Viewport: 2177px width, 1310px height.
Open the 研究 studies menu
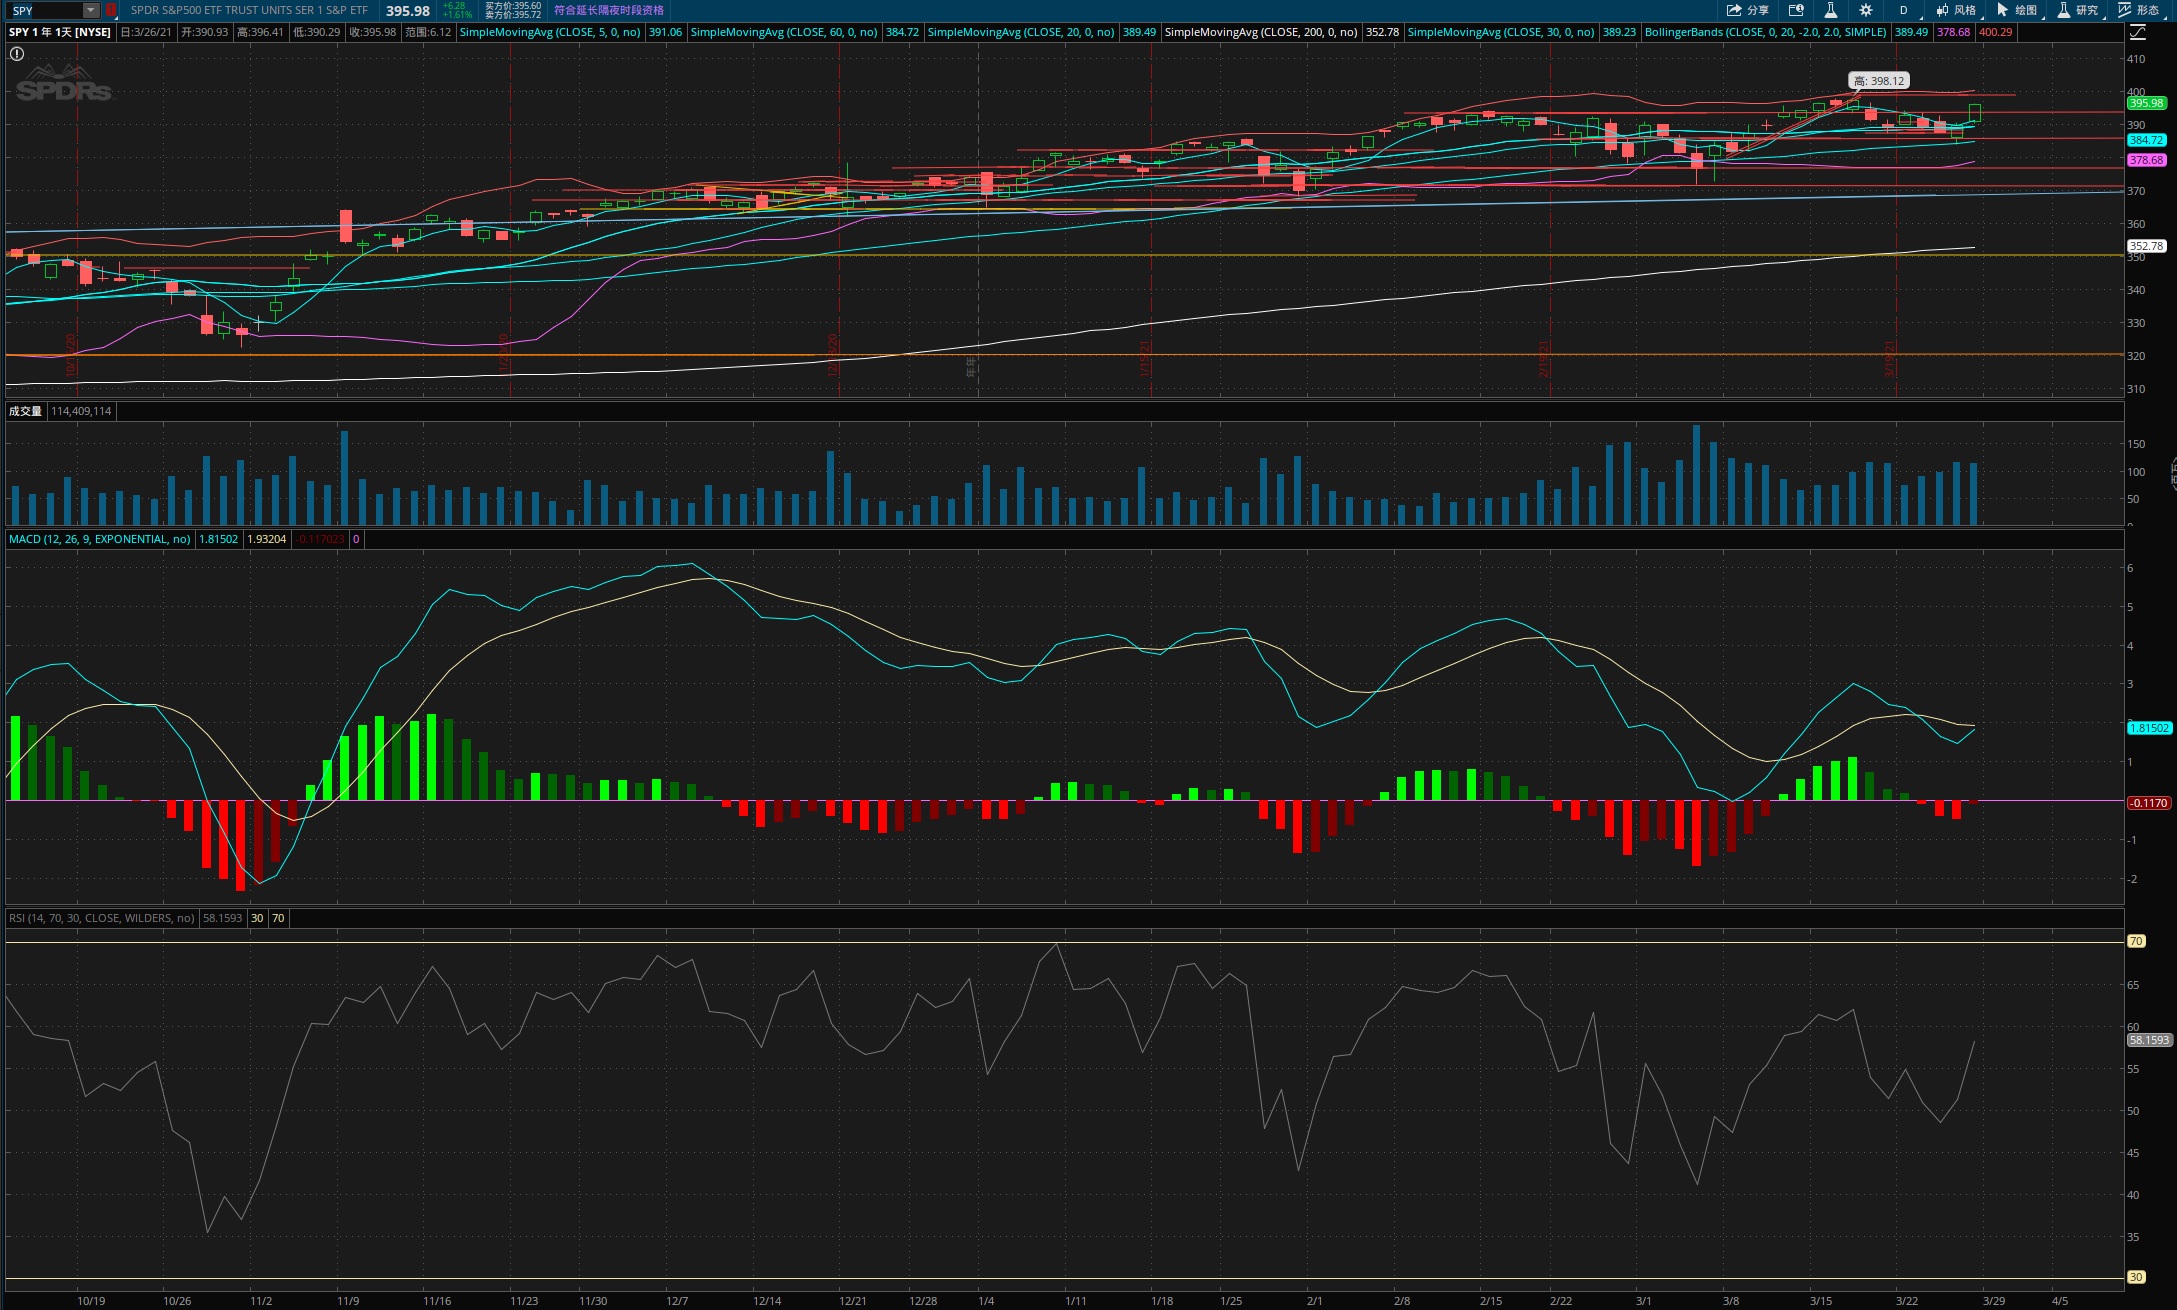[x=2077, y=10]
